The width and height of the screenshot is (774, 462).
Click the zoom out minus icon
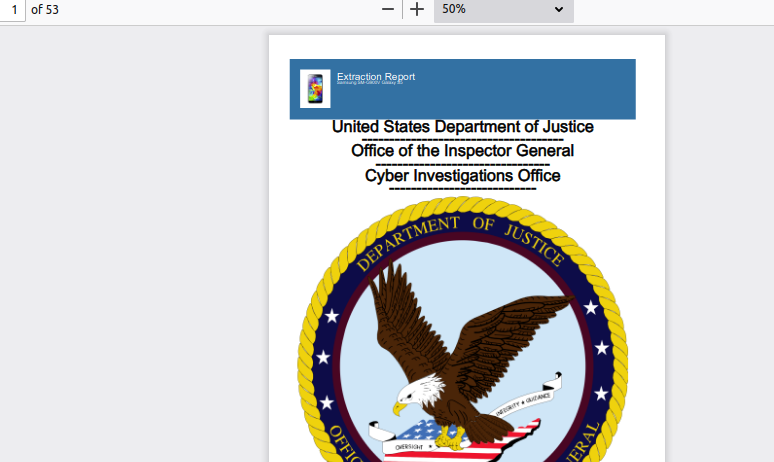388,9
